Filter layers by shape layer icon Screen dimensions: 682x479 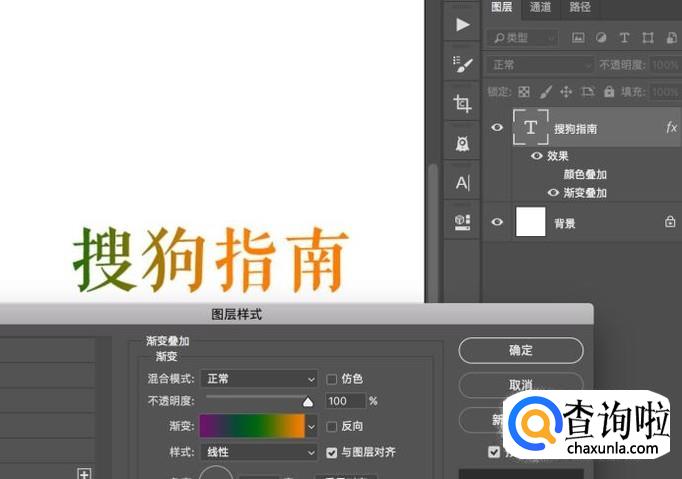[x=648, y=38]
